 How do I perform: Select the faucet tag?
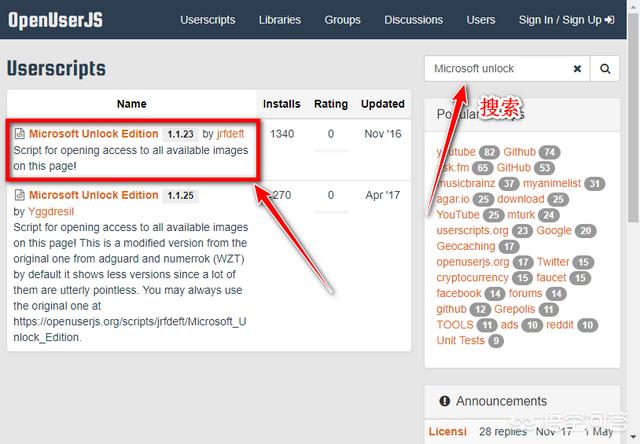[x=551, y=278]
